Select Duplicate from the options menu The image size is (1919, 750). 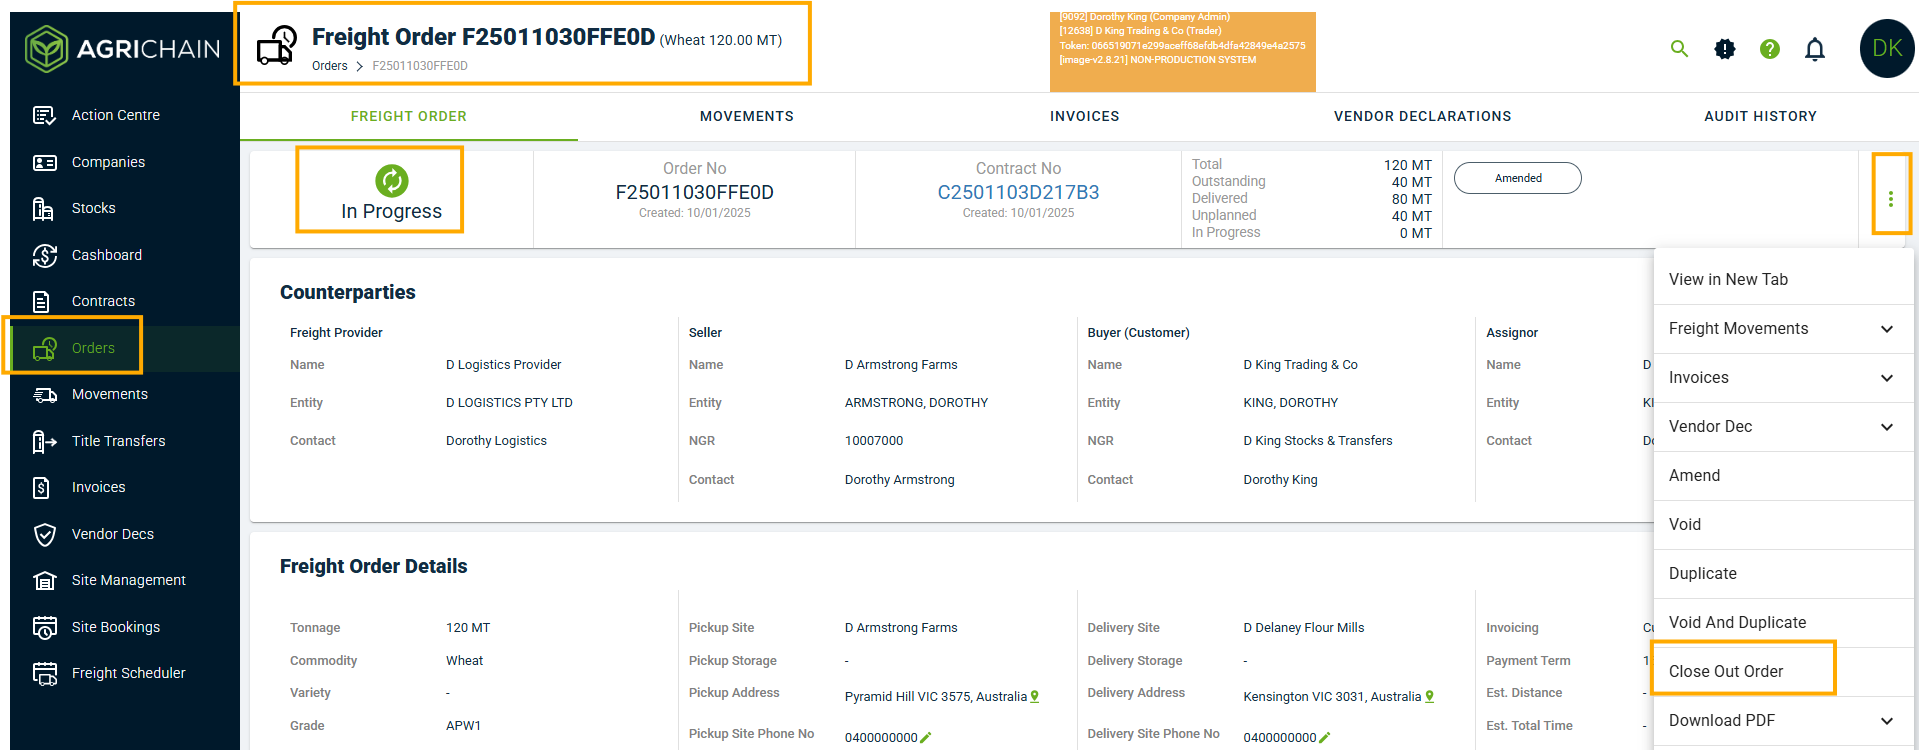[x=1784, y=574]
